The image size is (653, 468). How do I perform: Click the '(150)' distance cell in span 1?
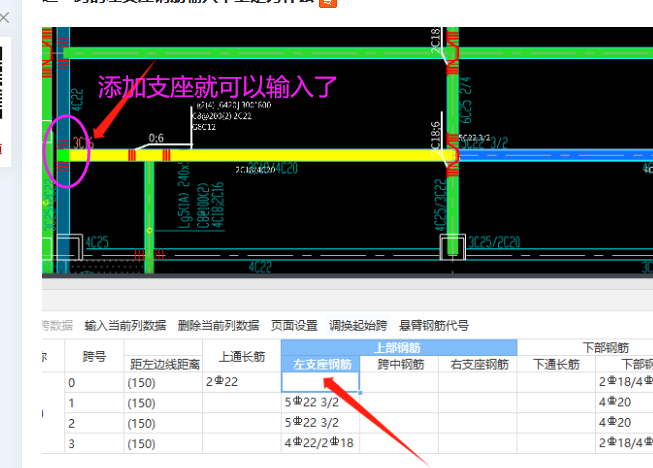tap(163, 403)
